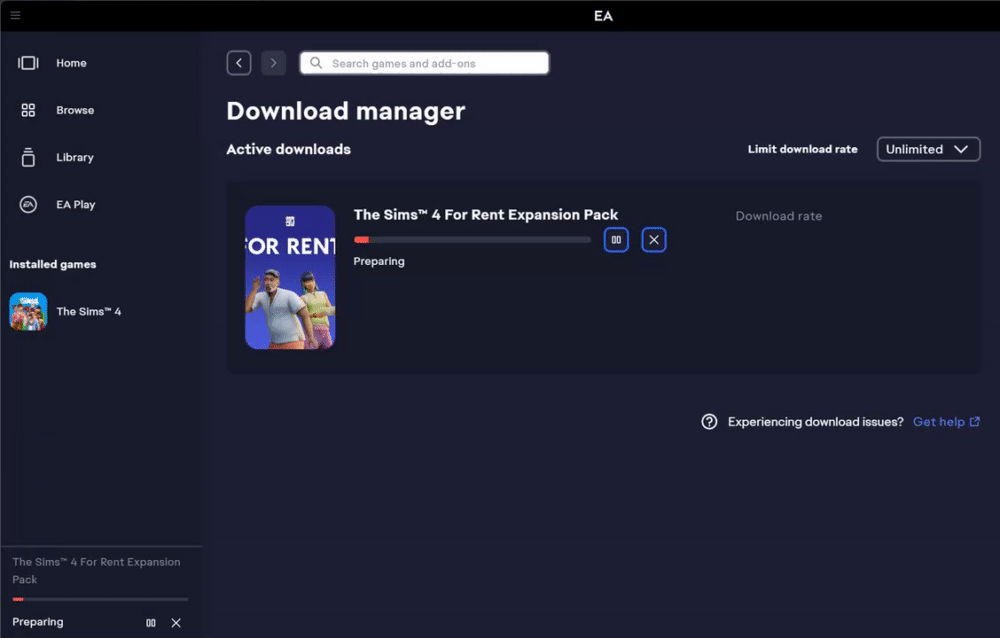
Task: Click the Preparing status under progress bar
Action: 379,261
